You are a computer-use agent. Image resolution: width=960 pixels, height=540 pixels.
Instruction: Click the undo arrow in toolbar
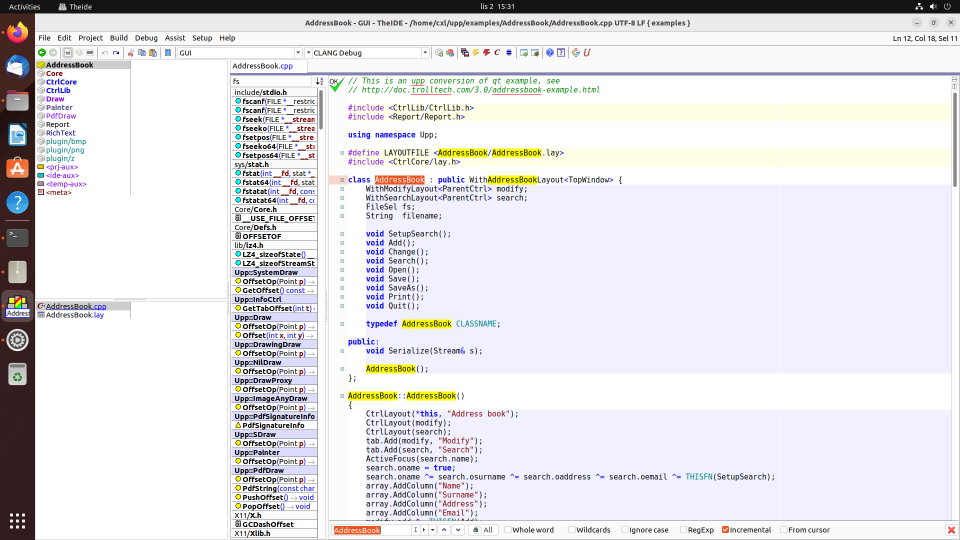tap(105, 52)
